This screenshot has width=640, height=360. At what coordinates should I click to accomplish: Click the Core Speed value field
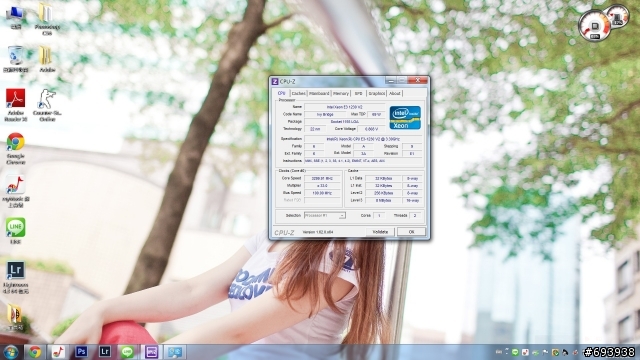(x=322, y=178)
